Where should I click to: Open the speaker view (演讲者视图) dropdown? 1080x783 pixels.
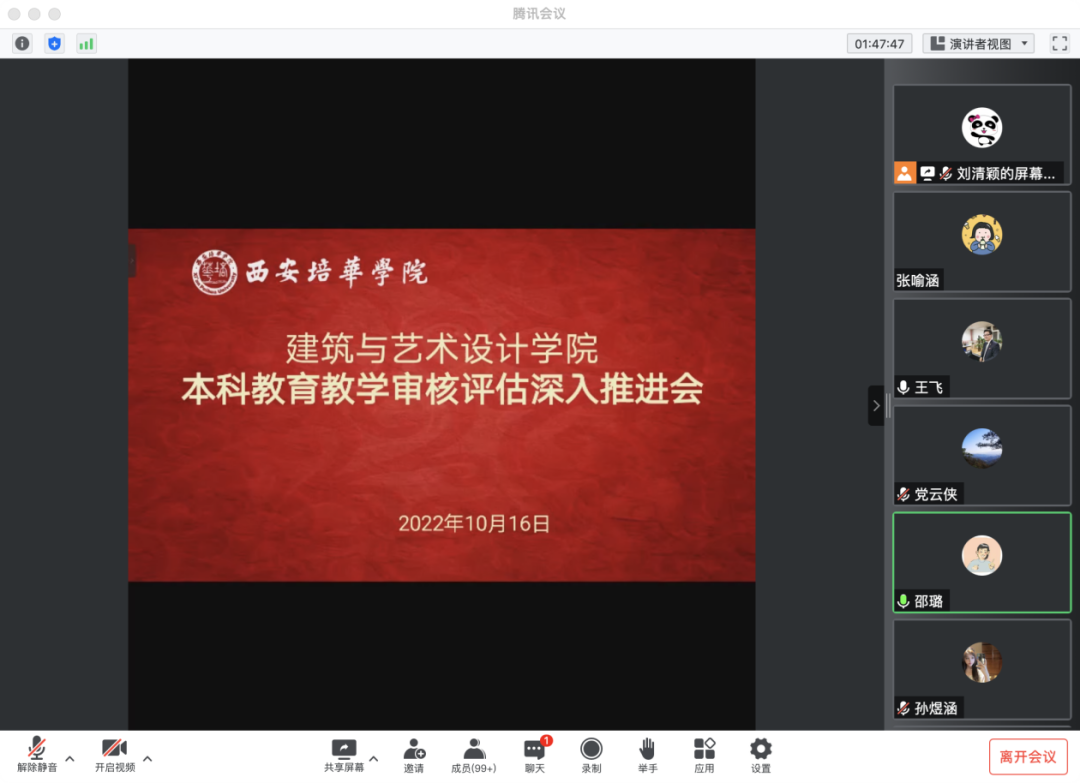[x=978, y=43]
